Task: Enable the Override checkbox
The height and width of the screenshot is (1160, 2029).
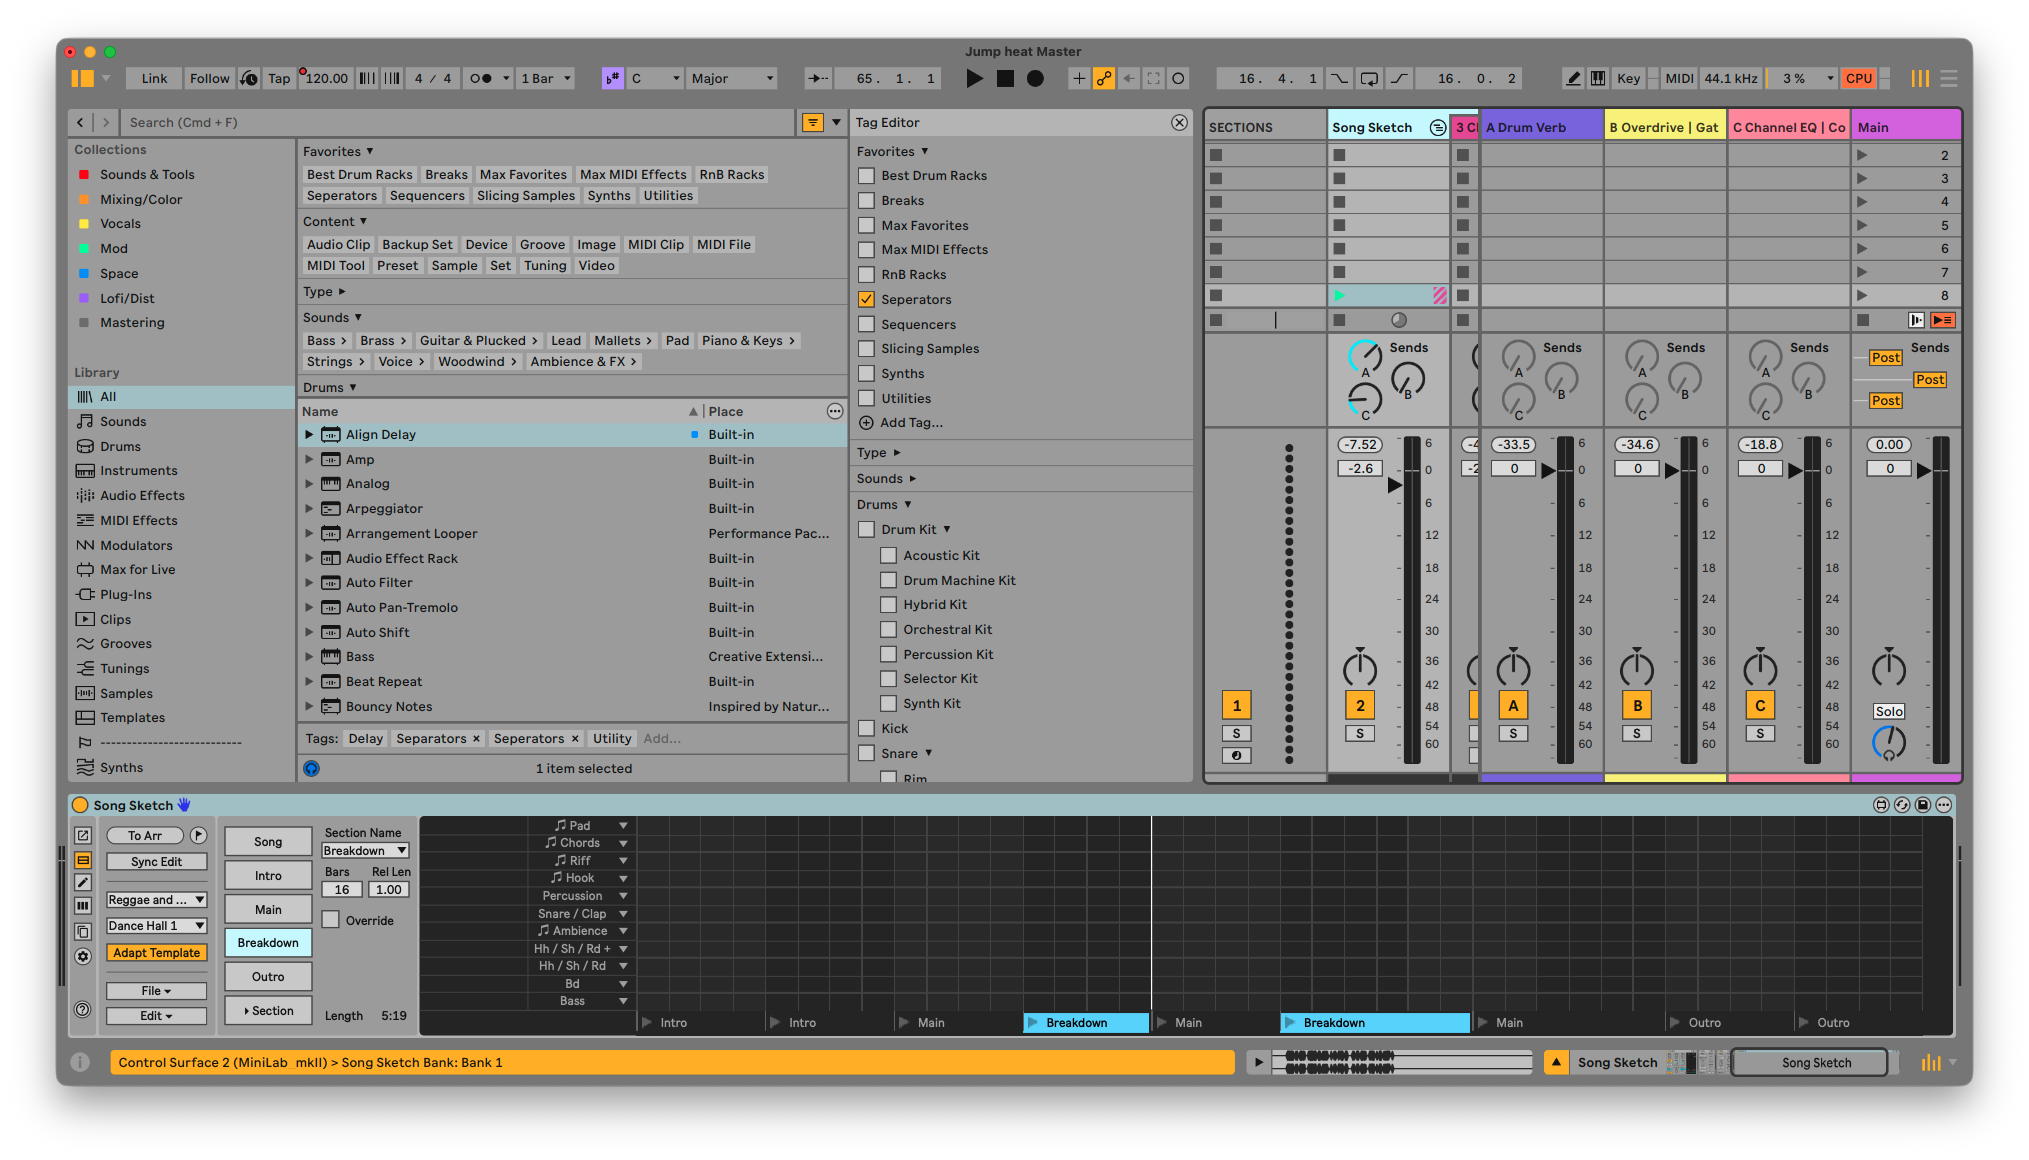Action: click(x=331, y=920)
